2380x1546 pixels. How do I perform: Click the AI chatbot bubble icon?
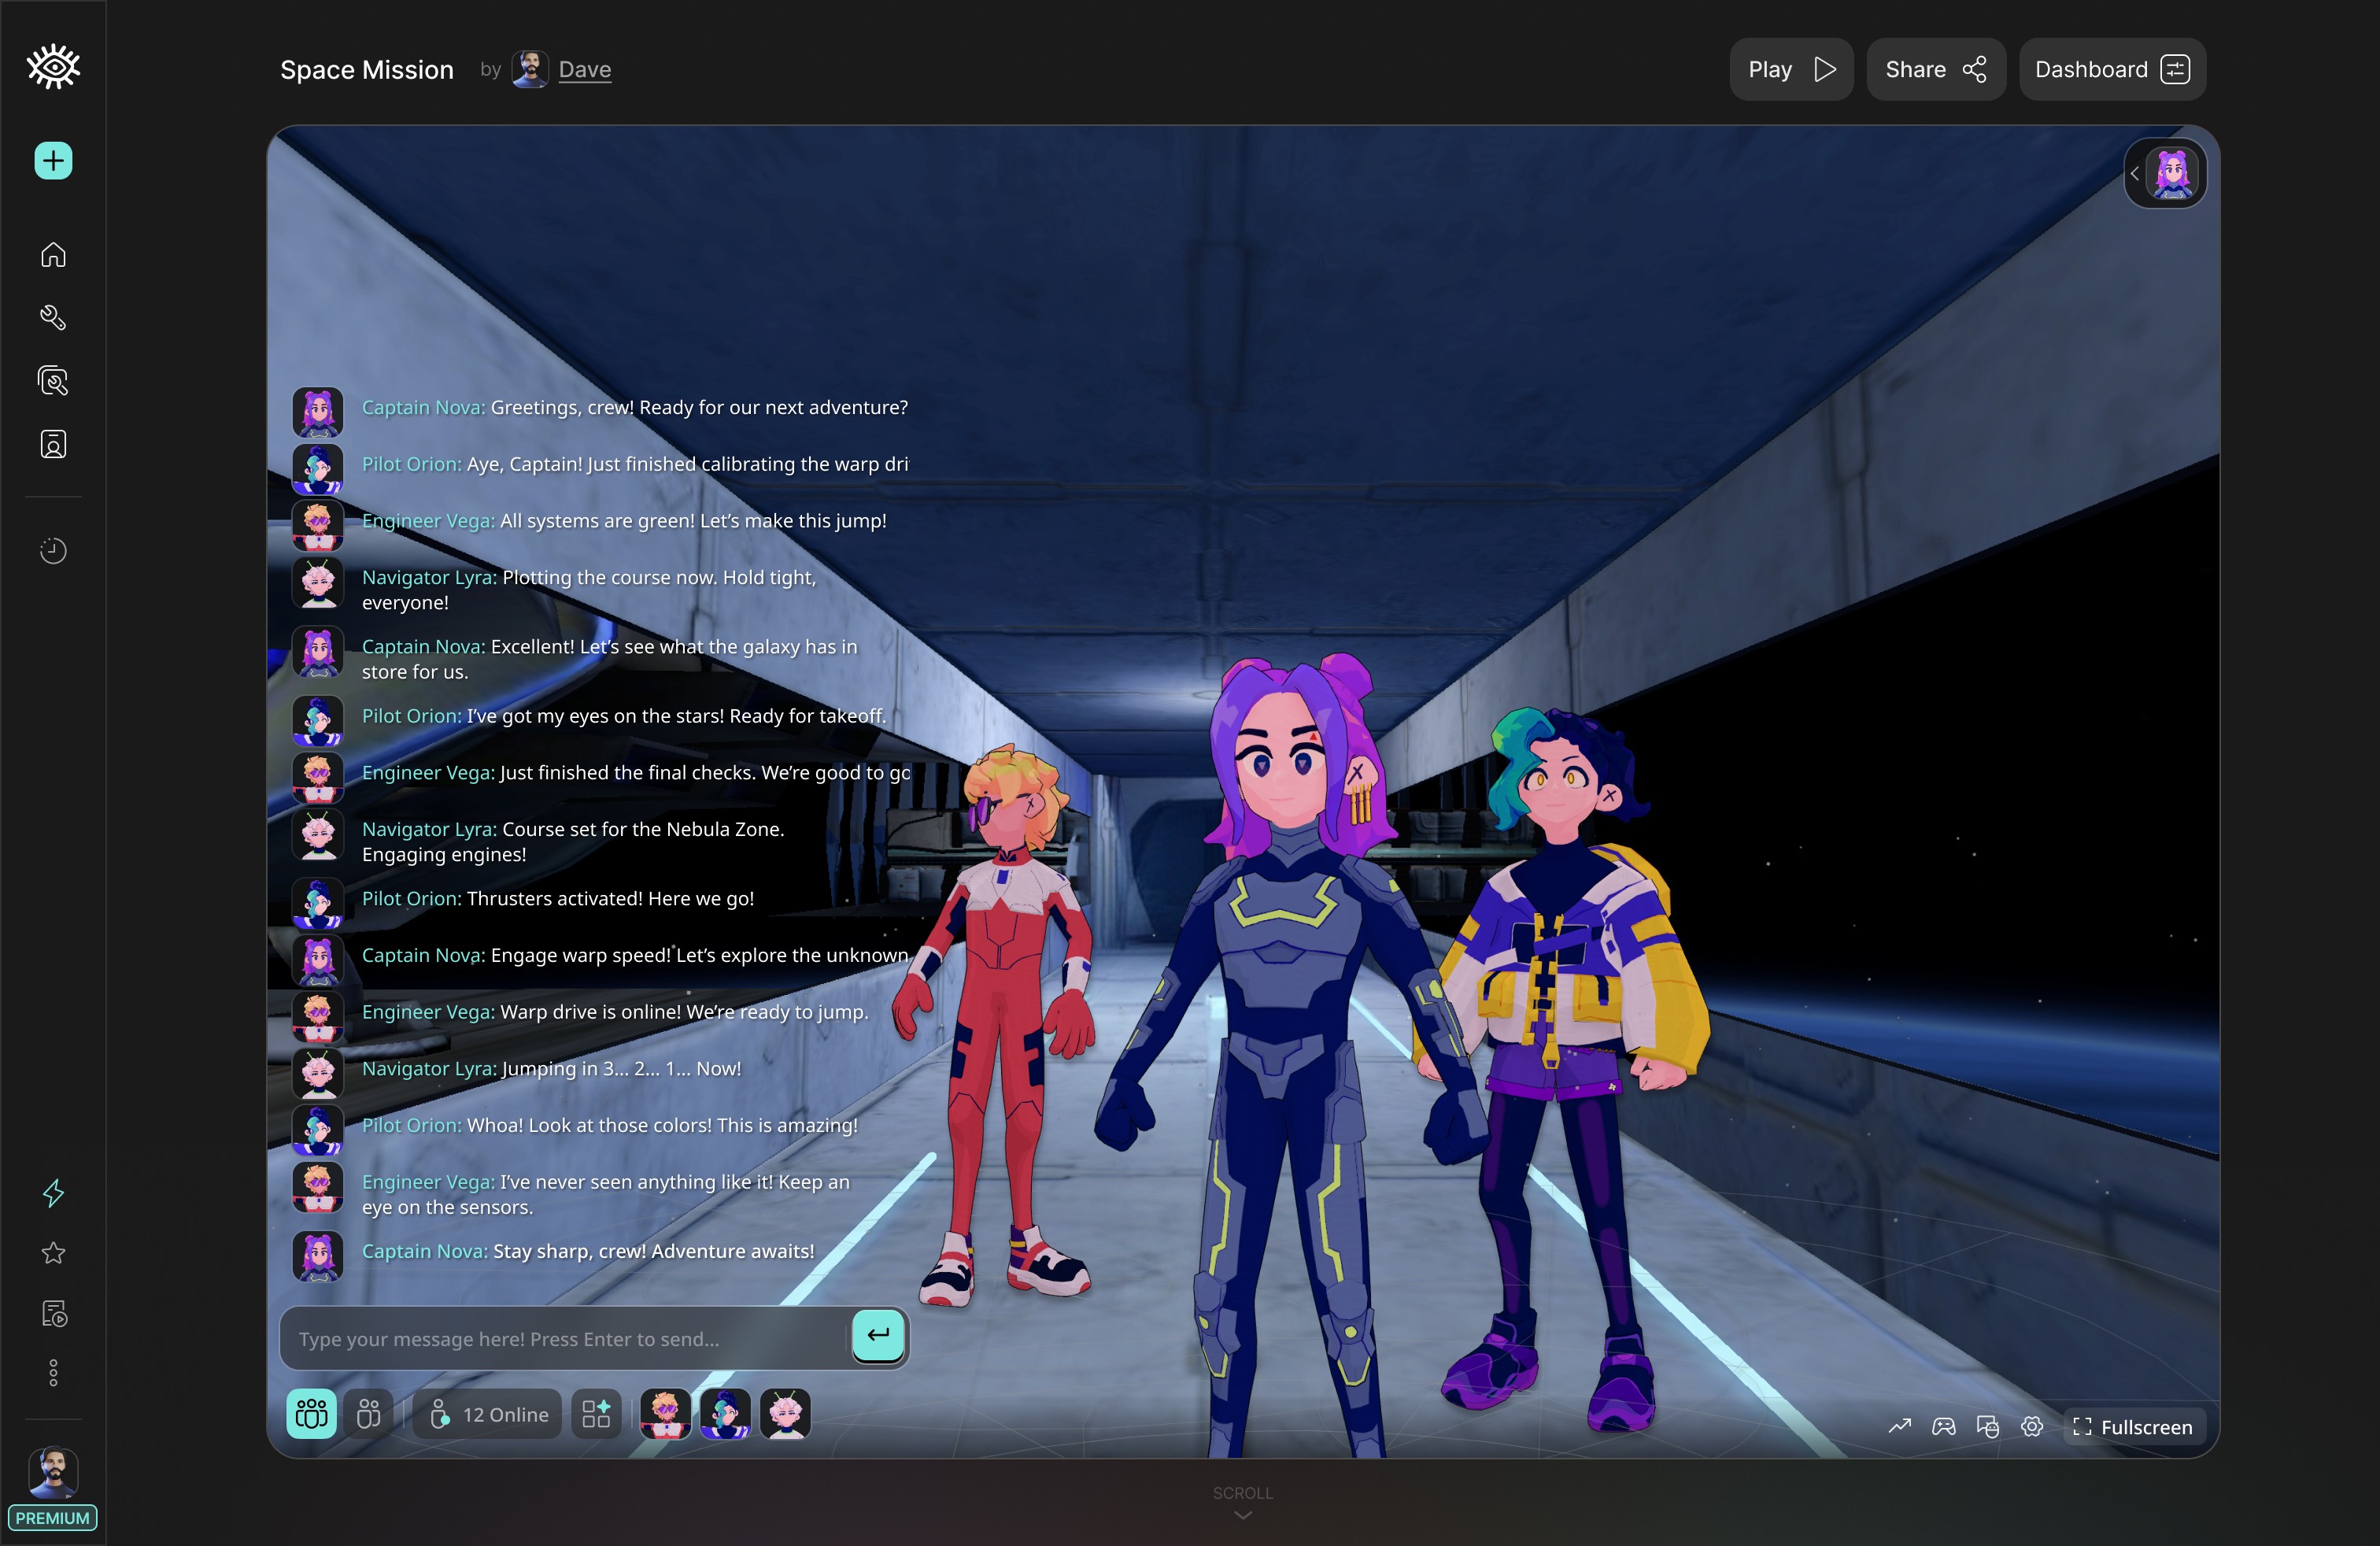coord(1987,1427)
